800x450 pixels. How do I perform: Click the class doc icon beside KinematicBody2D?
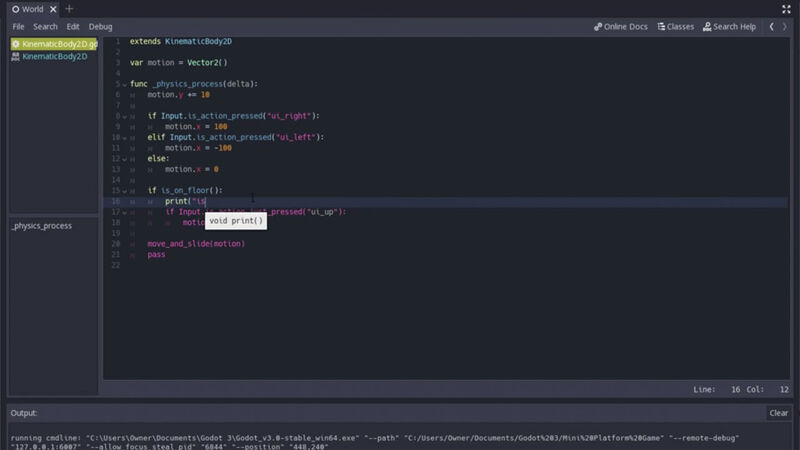16,57
